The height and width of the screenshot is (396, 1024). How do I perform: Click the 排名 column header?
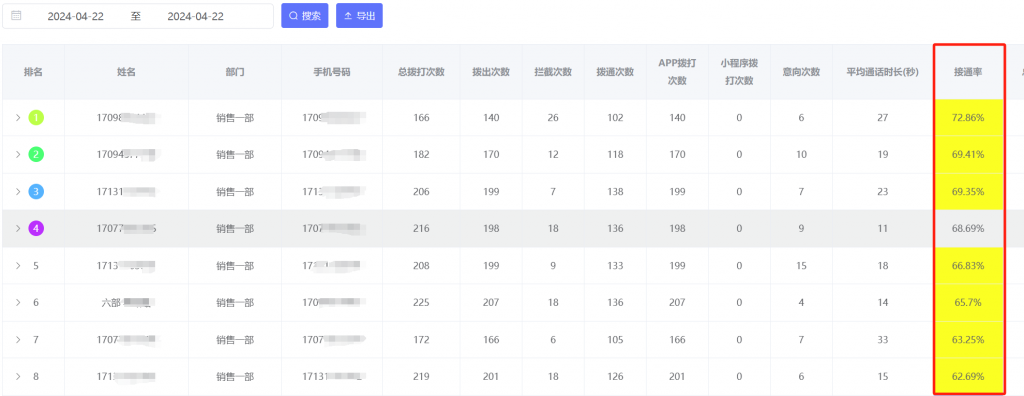33,72
